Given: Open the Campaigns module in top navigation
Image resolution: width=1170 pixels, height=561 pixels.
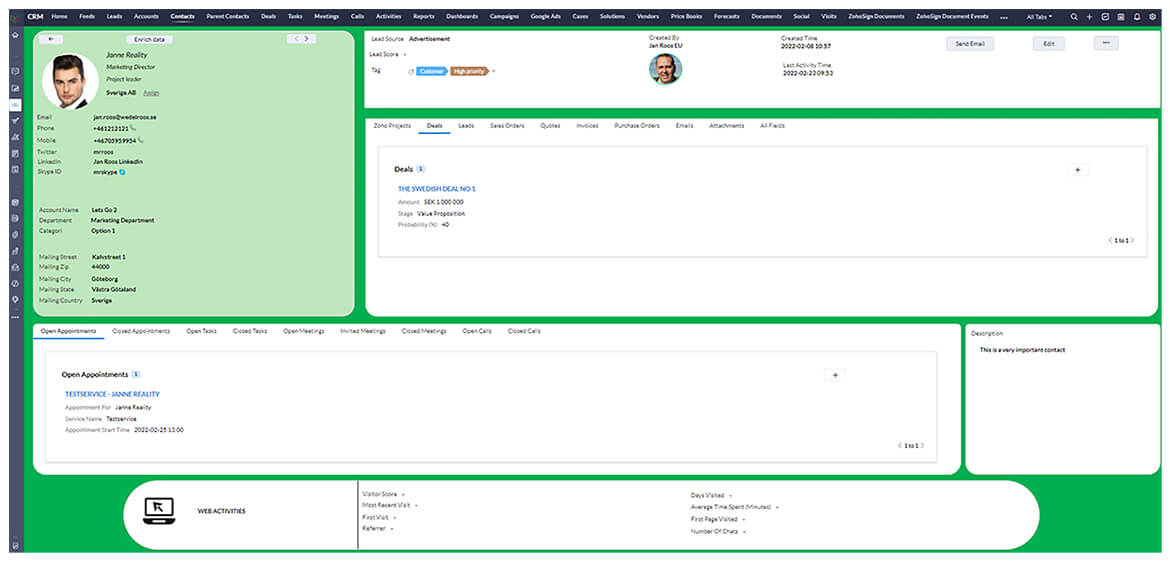Looking at the screenshot, I should (x=504, y=16).
